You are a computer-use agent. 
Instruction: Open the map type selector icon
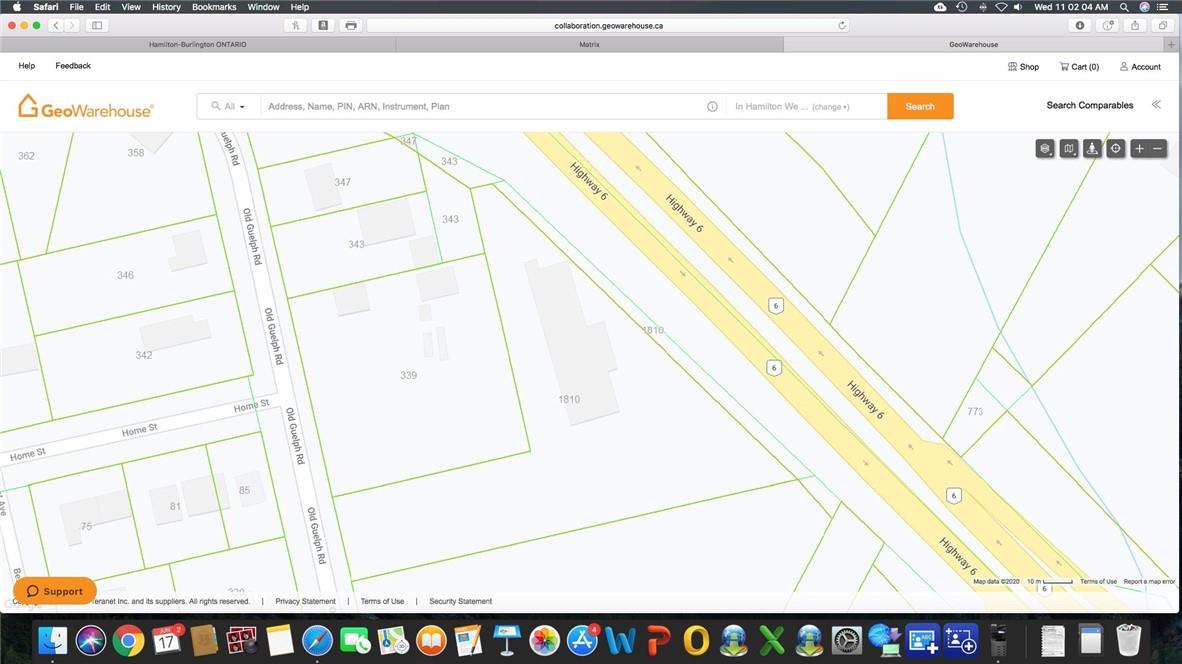1068,148
